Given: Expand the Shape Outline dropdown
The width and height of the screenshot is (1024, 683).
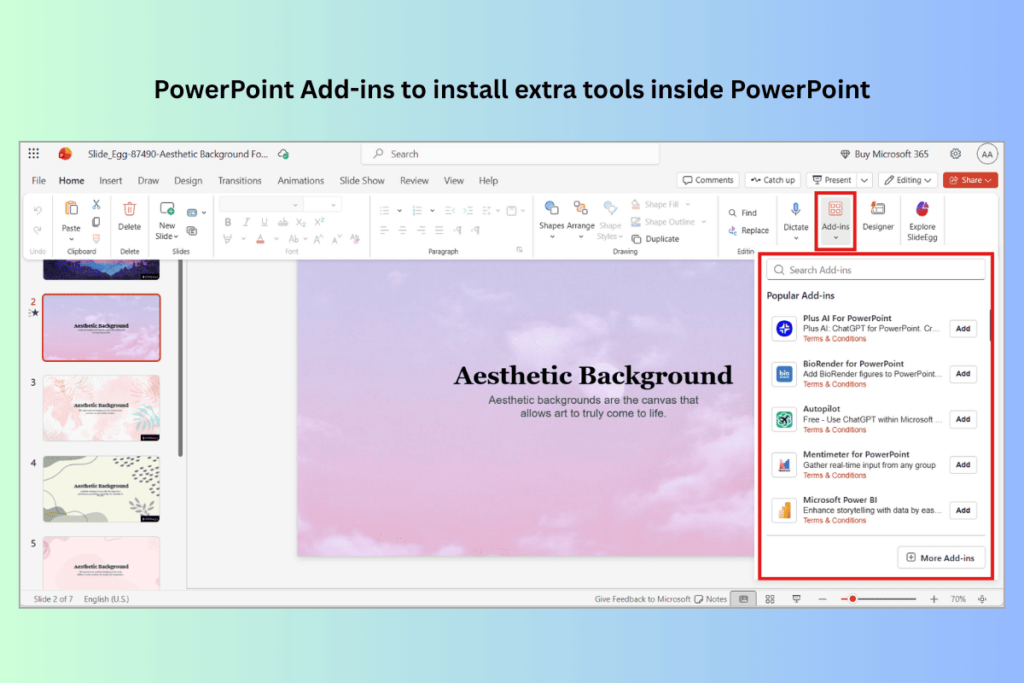Looking at the screenshot, I should click(x=704, y=222).
